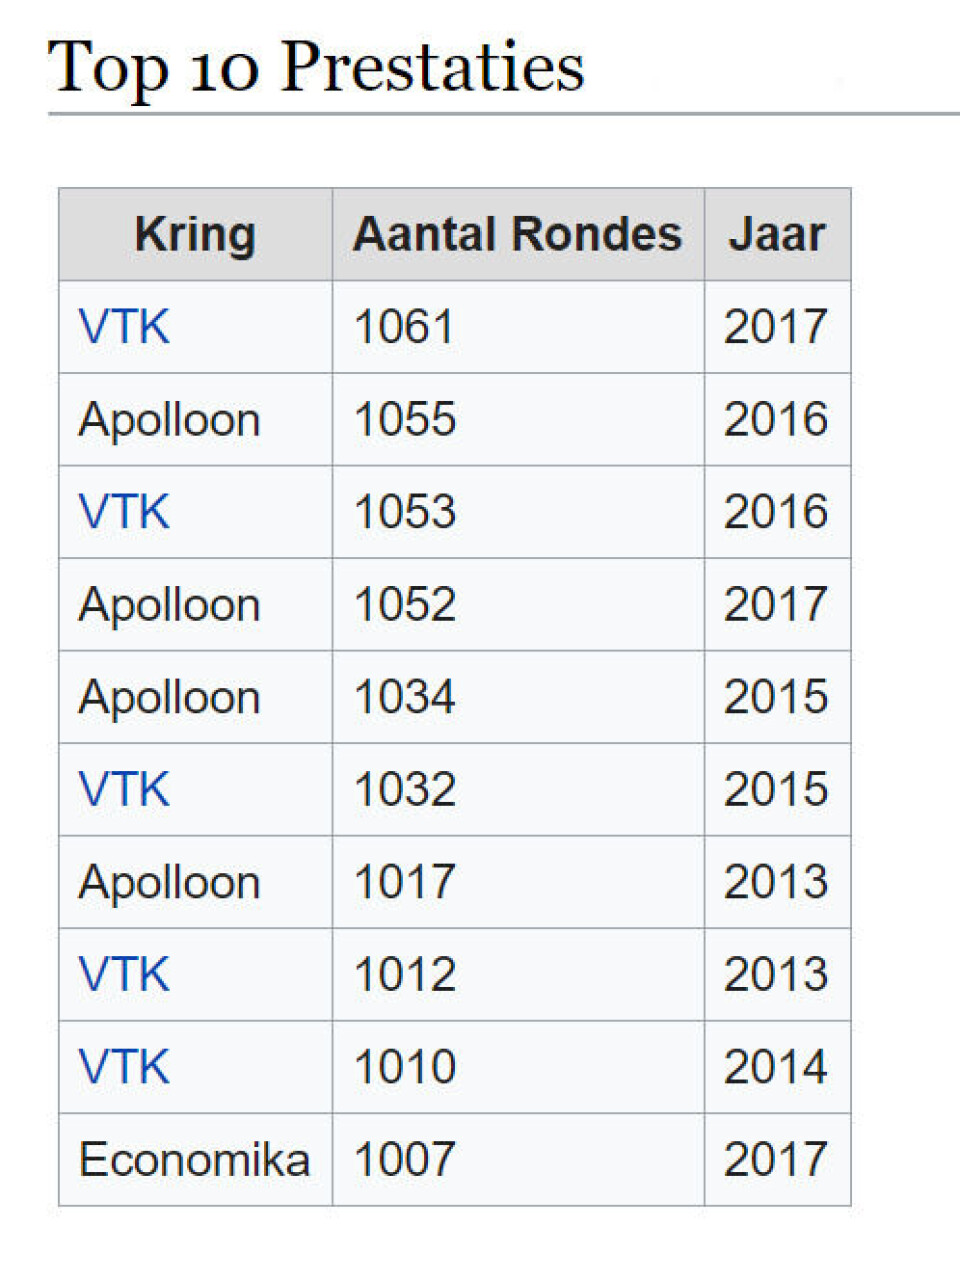This screenshot has height=1280, width=960.
Task: Click the Kring column header
Action: (x=195, y=235)
